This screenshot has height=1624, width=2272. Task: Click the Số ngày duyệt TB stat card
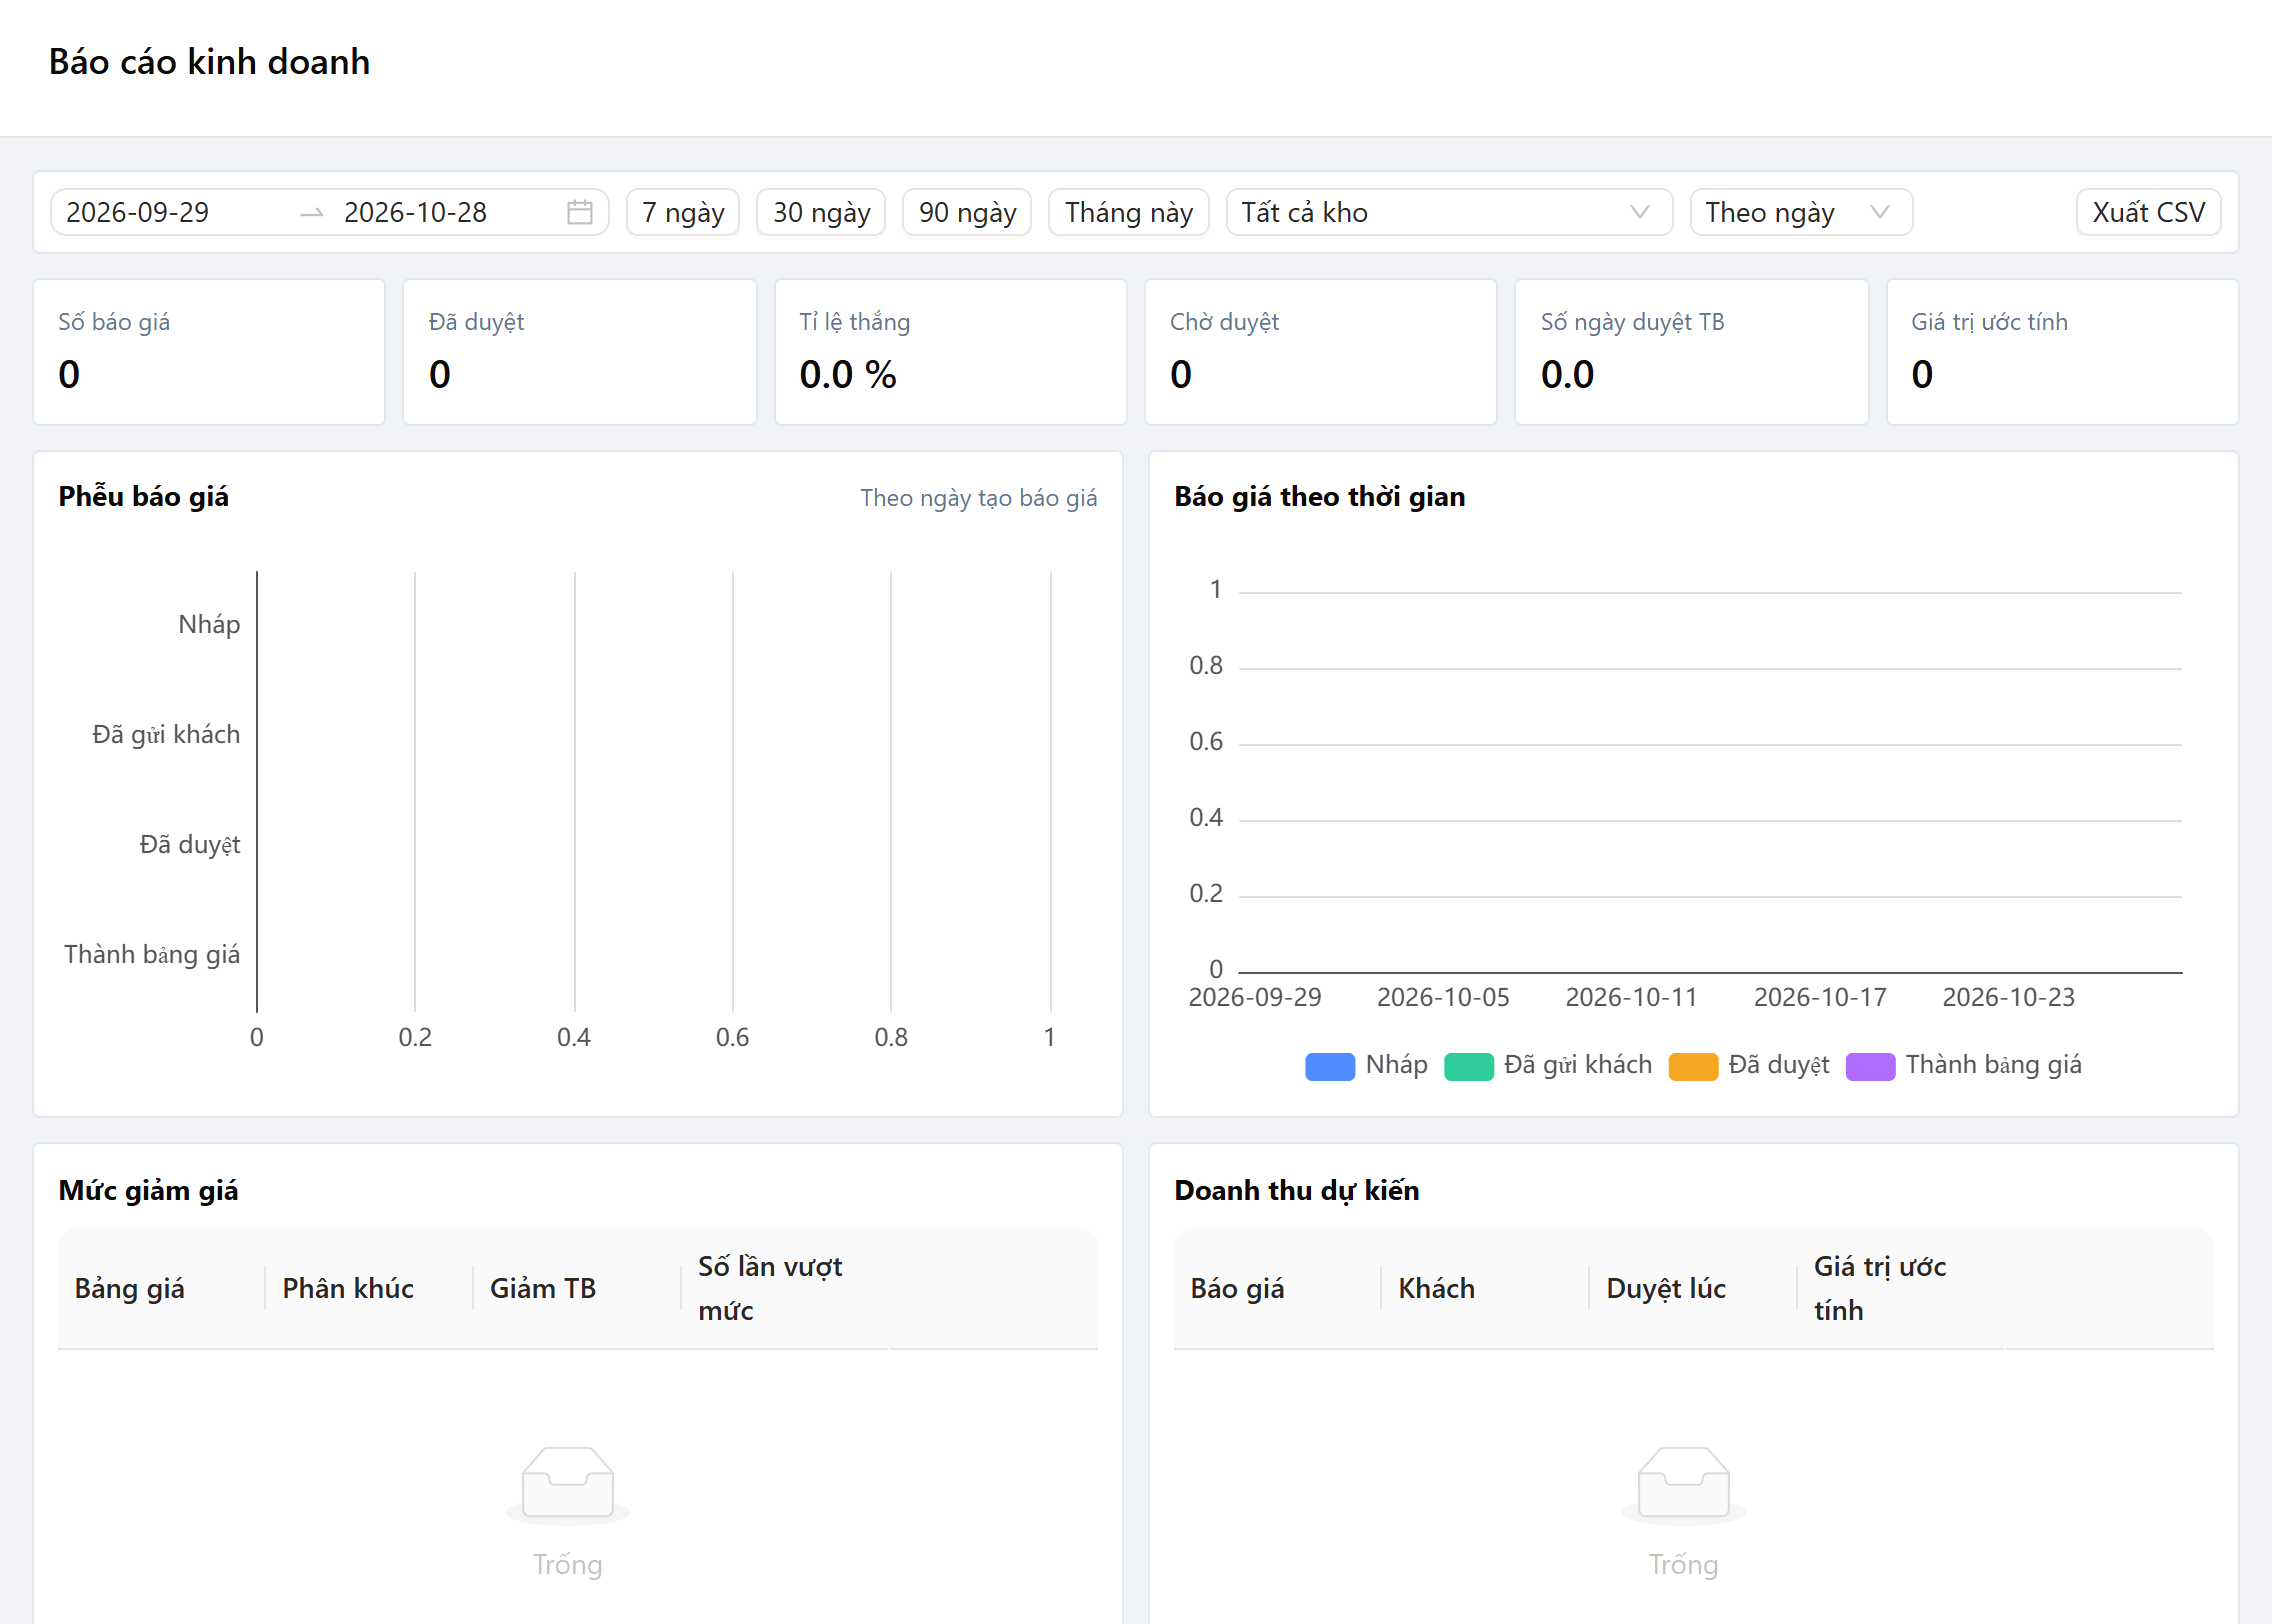coord(1691,352)
